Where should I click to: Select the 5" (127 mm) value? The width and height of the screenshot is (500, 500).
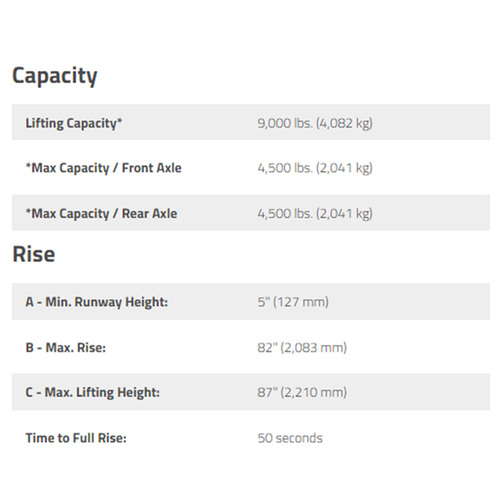tap(293, 302)
